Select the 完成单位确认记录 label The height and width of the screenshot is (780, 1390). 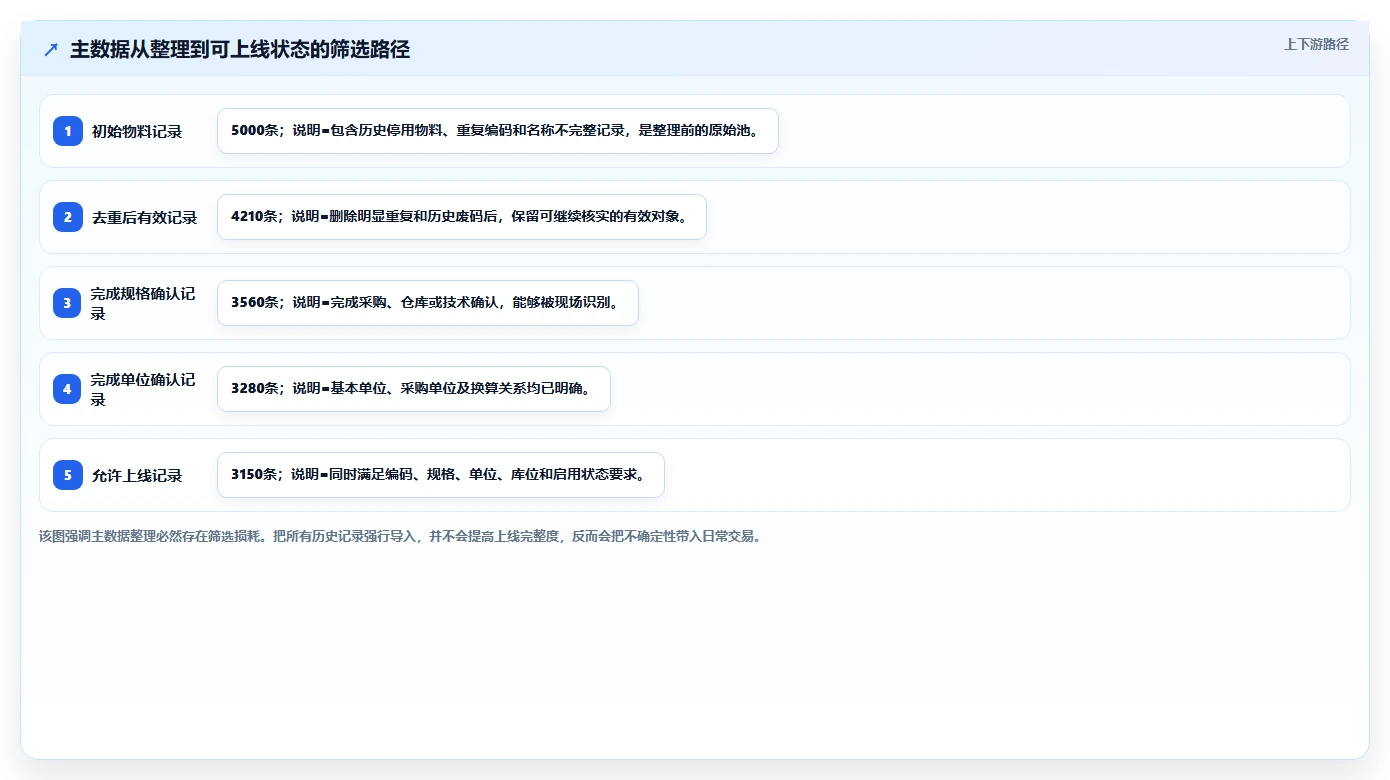(143, 389)
